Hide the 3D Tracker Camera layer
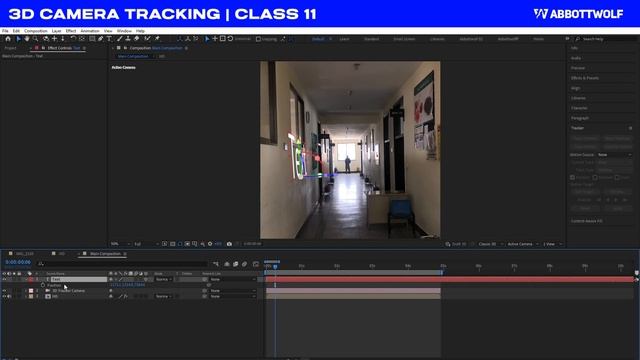 tap(4, 291)
